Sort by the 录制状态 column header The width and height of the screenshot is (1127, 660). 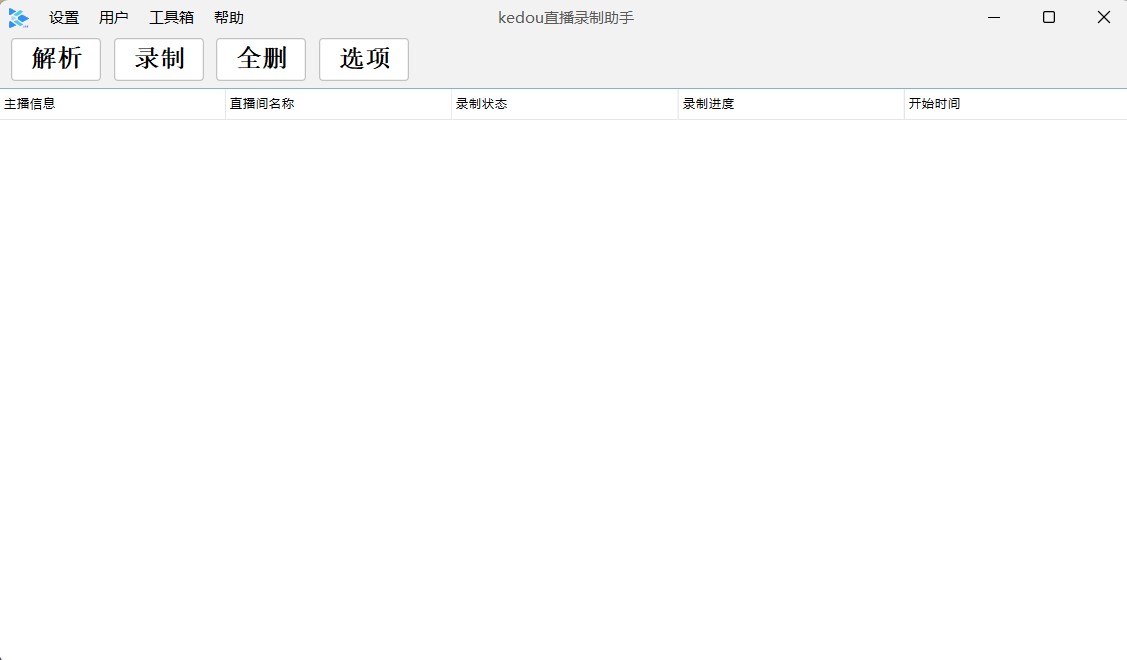click(x=565, y=104)
